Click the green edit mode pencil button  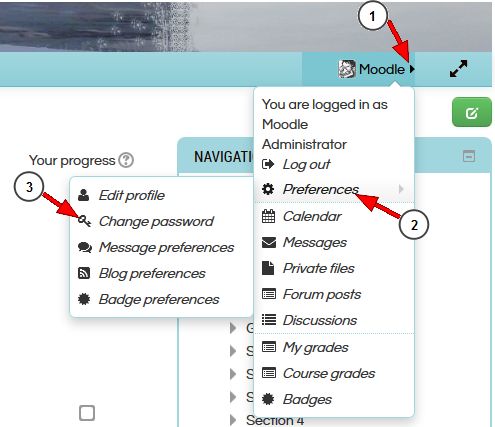click(x=472, y=112)
